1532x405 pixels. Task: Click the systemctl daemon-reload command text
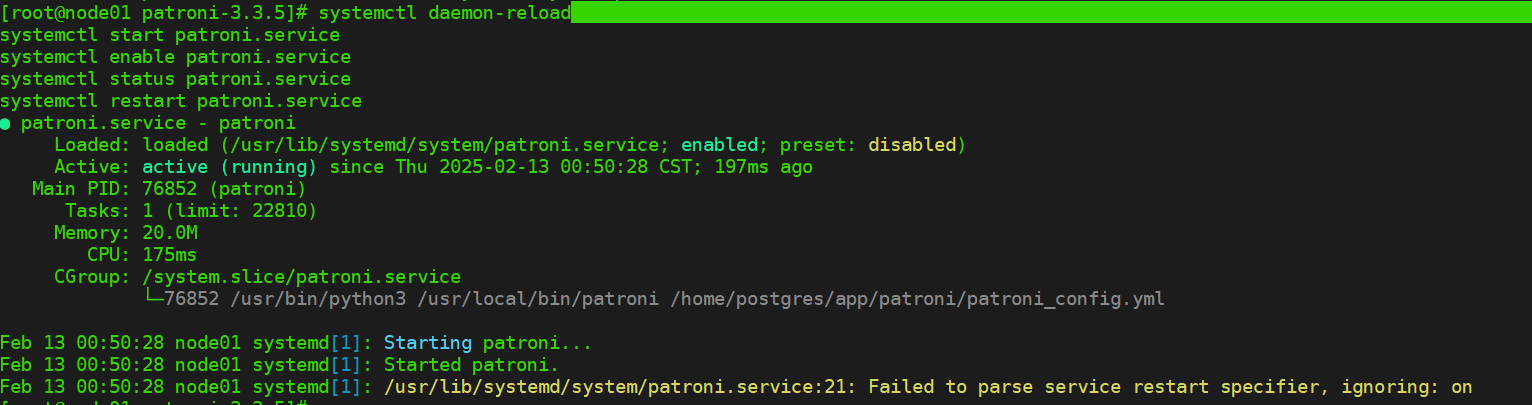point(461,13)
